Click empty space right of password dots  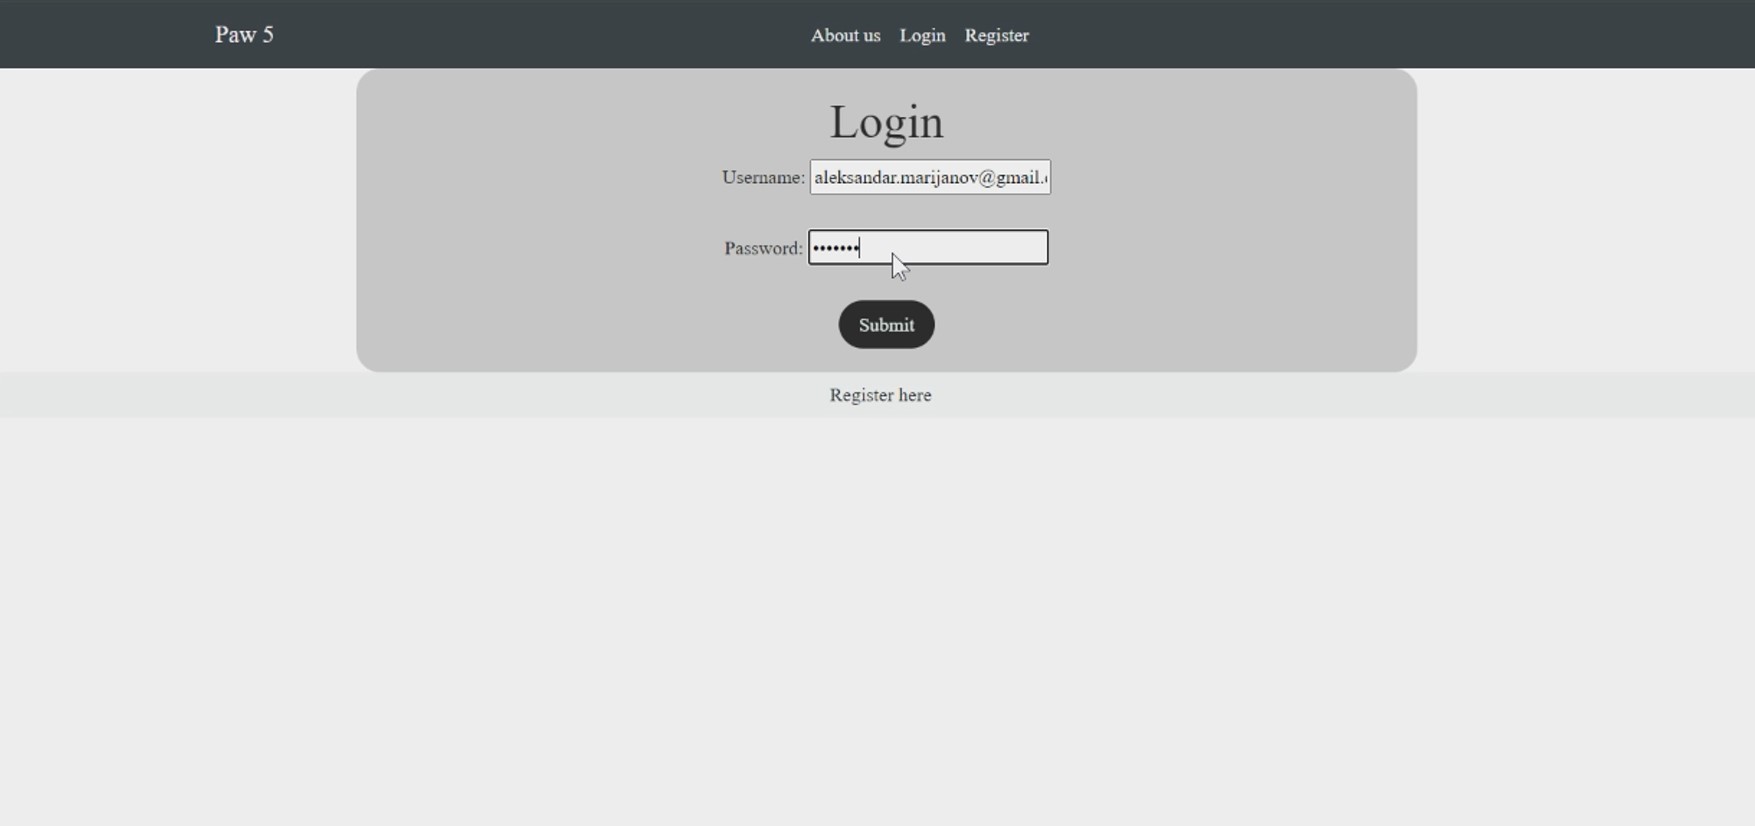[x=990, y=248]
